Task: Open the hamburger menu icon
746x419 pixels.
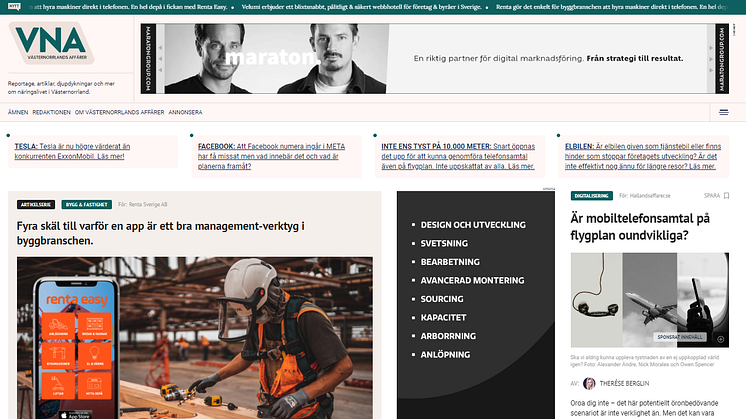Action: coord(724,112)
